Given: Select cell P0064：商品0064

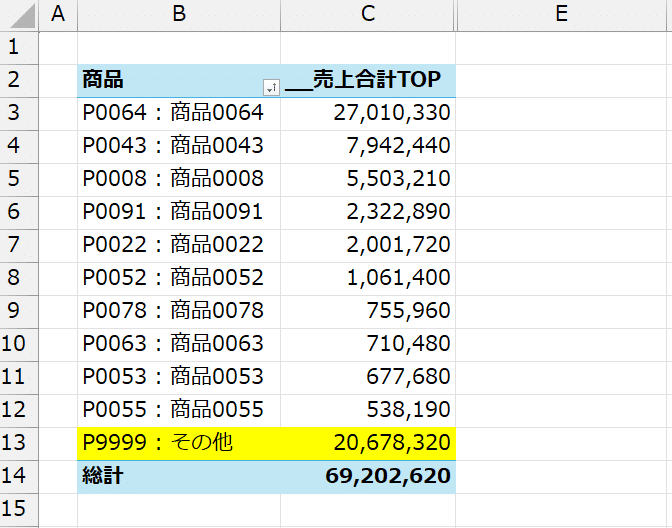Looking at the screenshot, I should click(179, 114).
